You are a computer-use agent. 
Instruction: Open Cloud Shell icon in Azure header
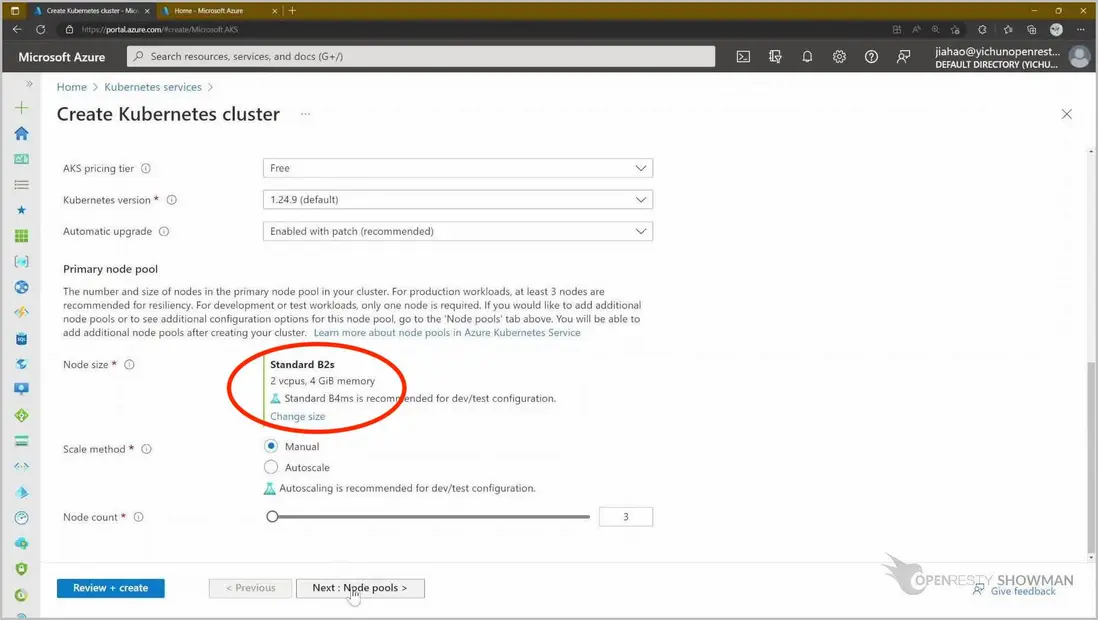click(743, 57)
